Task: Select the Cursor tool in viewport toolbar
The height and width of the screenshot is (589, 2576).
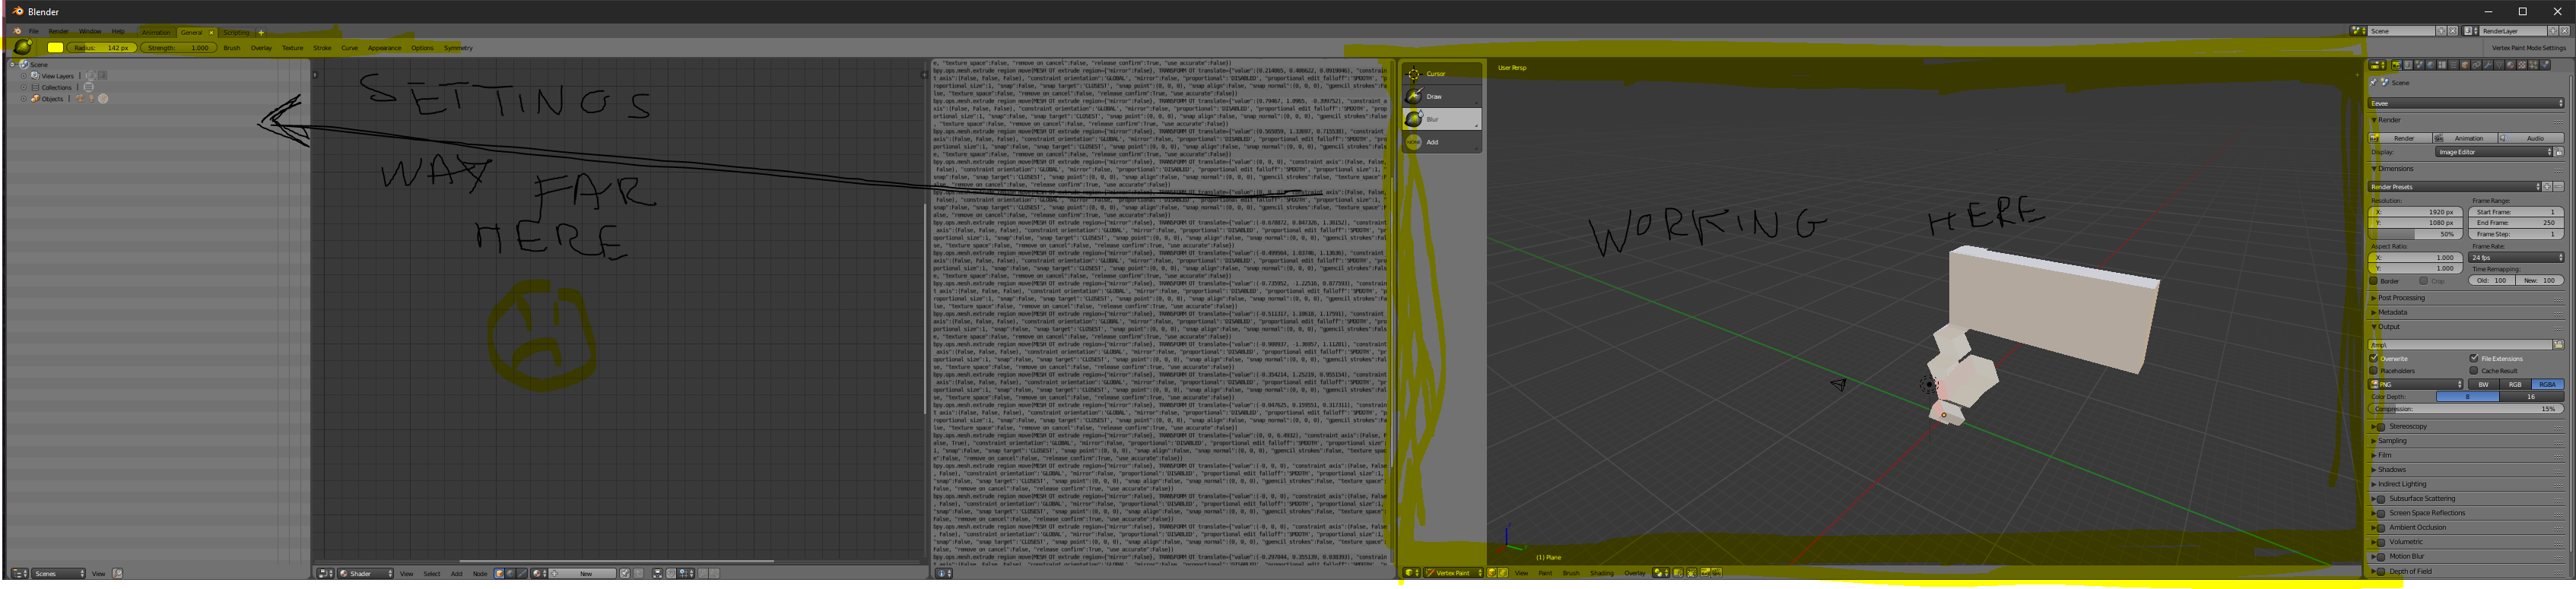Action: pyautogui.click(x=1441, y=74)
